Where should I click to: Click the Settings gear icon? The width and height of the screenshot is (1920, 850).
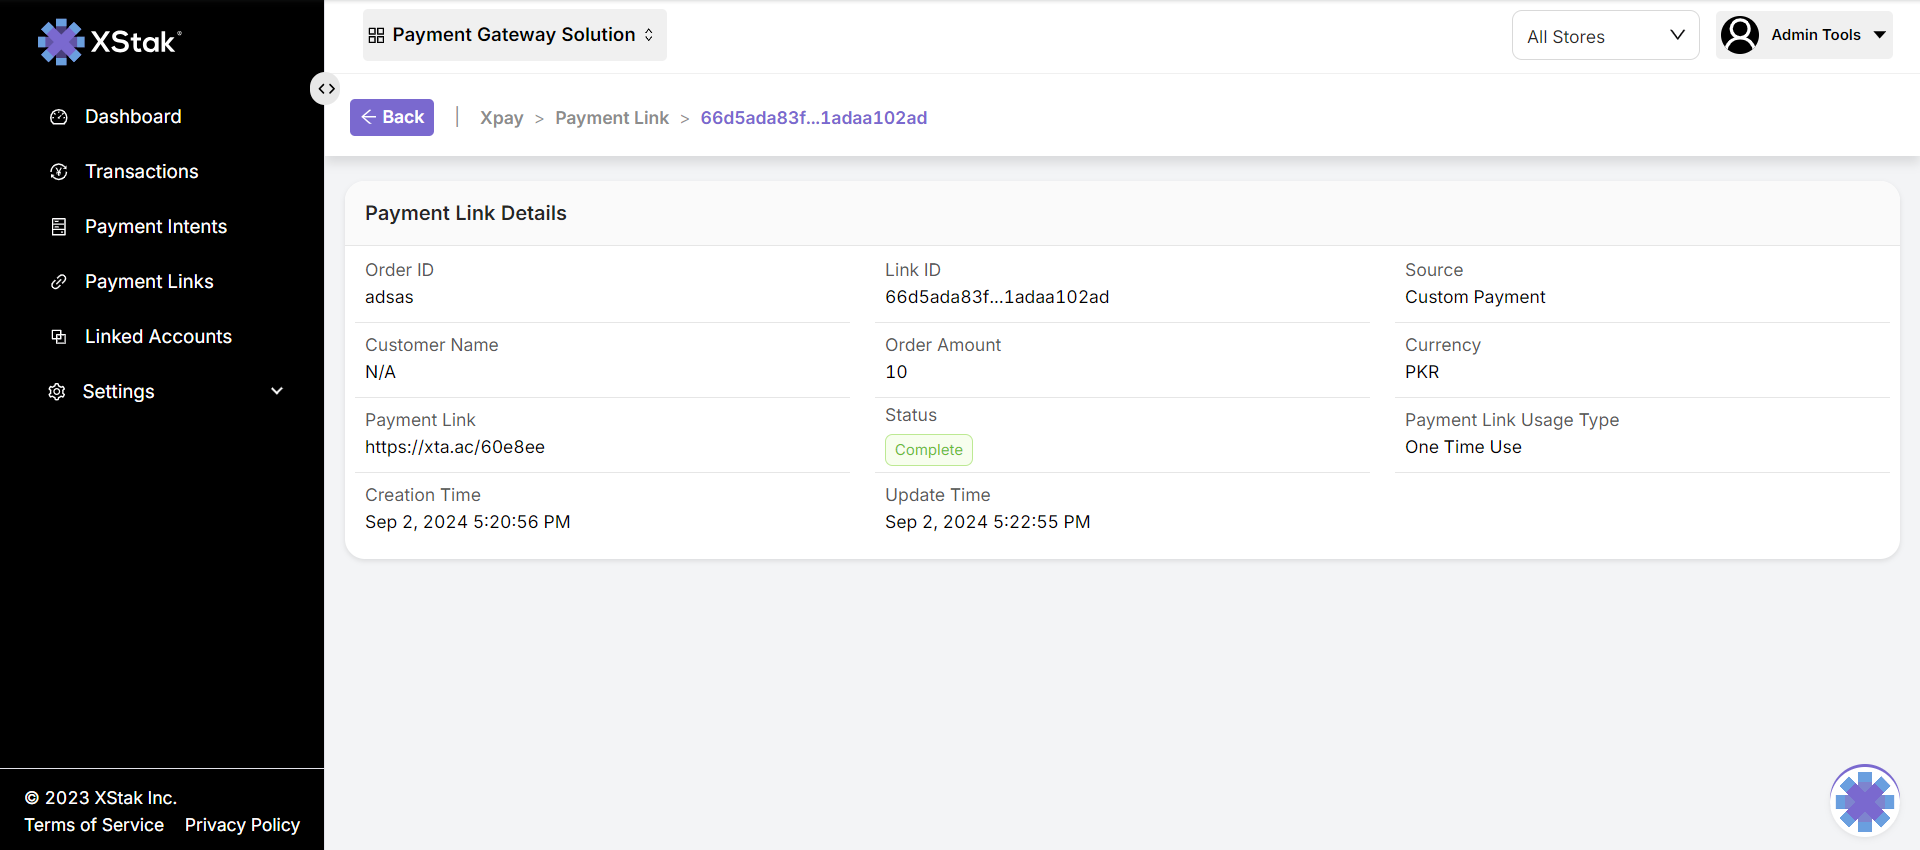pyautogui.click(x=57, y=392)
